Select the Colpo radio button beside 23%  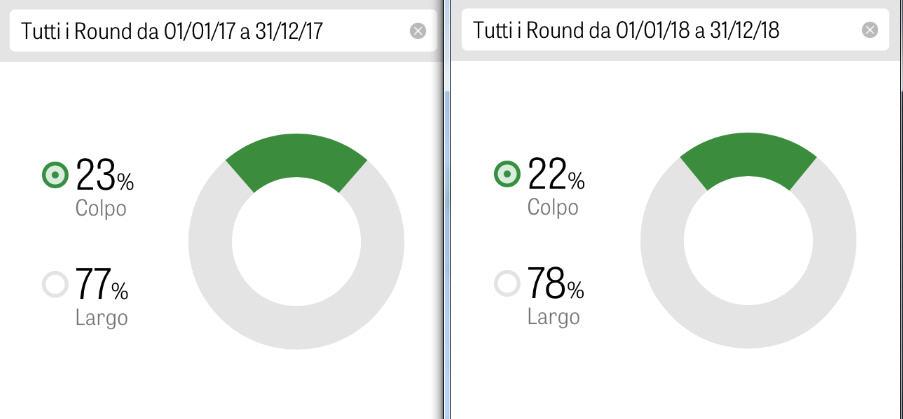click(x=56, y=176)
